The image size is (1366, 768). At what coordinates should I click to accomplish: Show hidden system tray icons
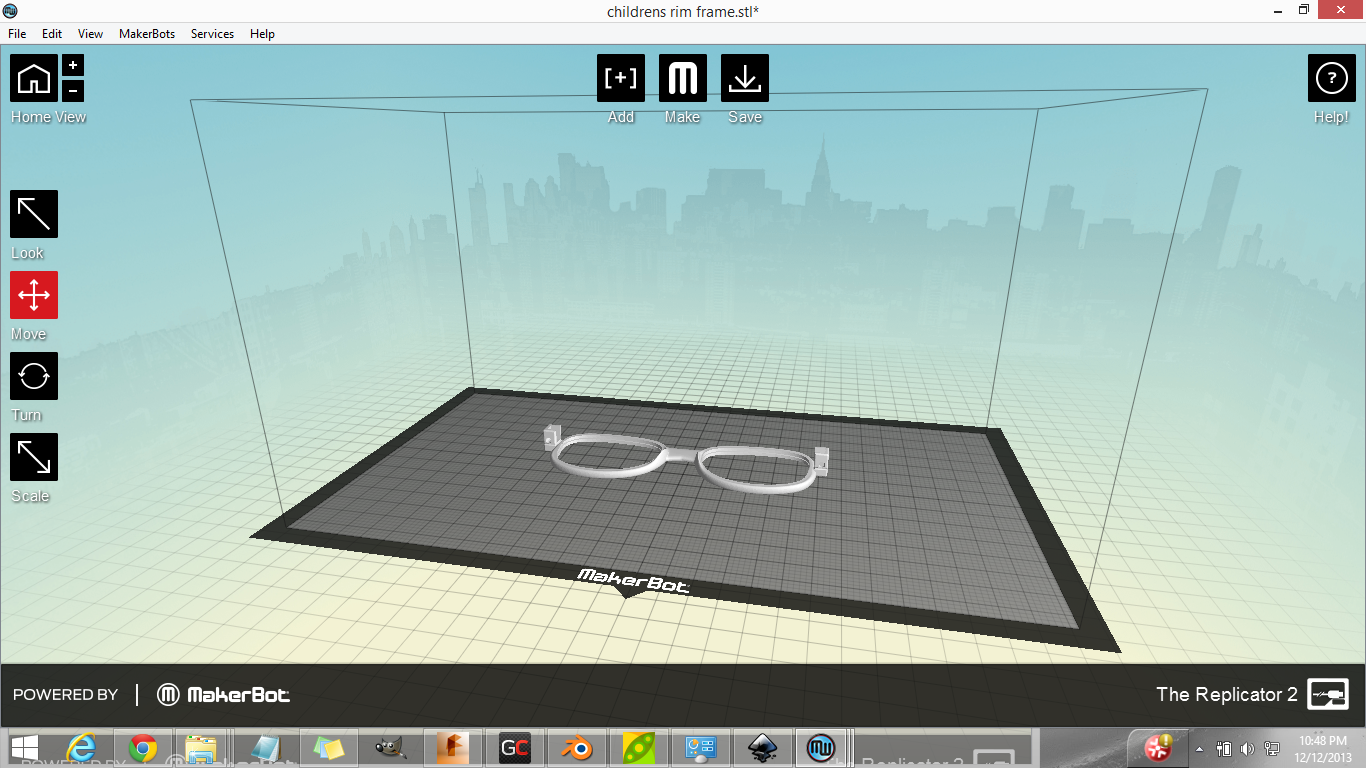1200,749
